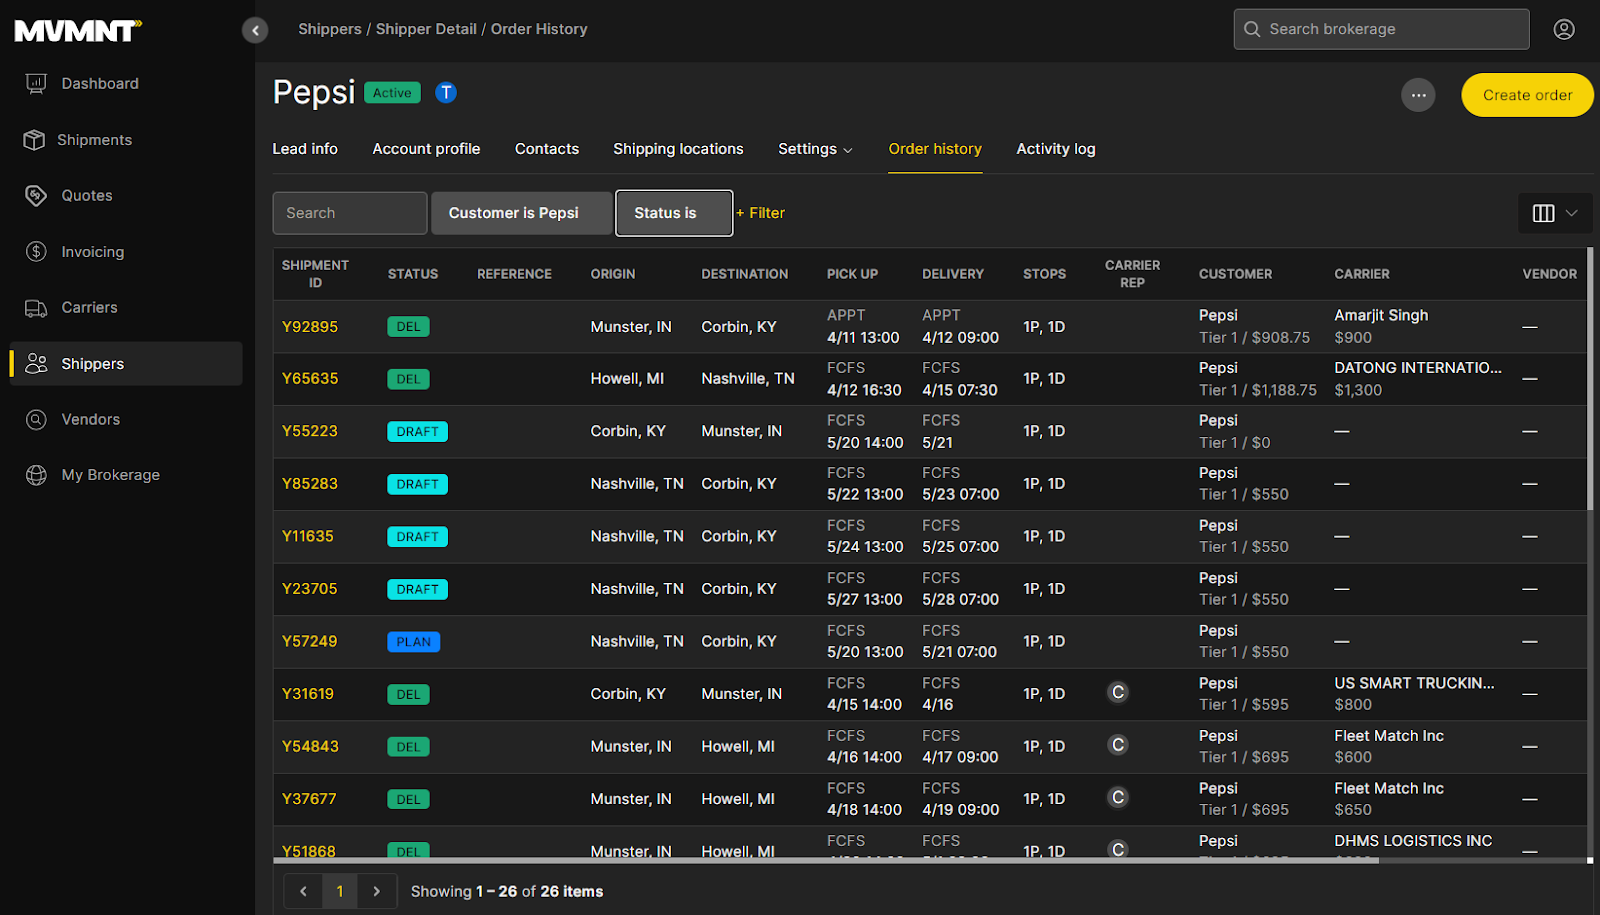Click the PICK UP column header
Viewport: 1600px width, 915px height.
852,274
